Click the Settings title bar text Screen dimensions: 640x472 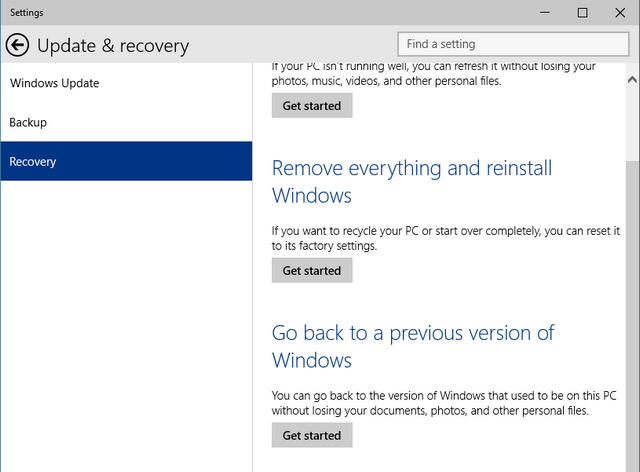(x=27, y=13)
